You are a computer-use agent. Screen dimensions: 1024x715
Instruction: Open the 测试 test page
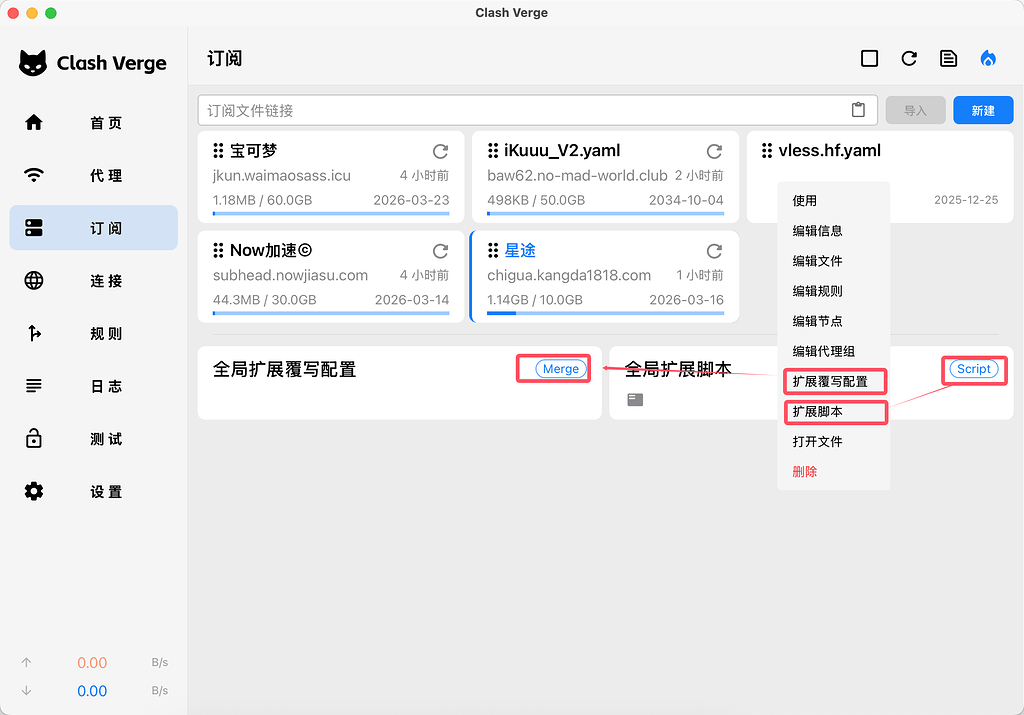[x=93, y=439]
